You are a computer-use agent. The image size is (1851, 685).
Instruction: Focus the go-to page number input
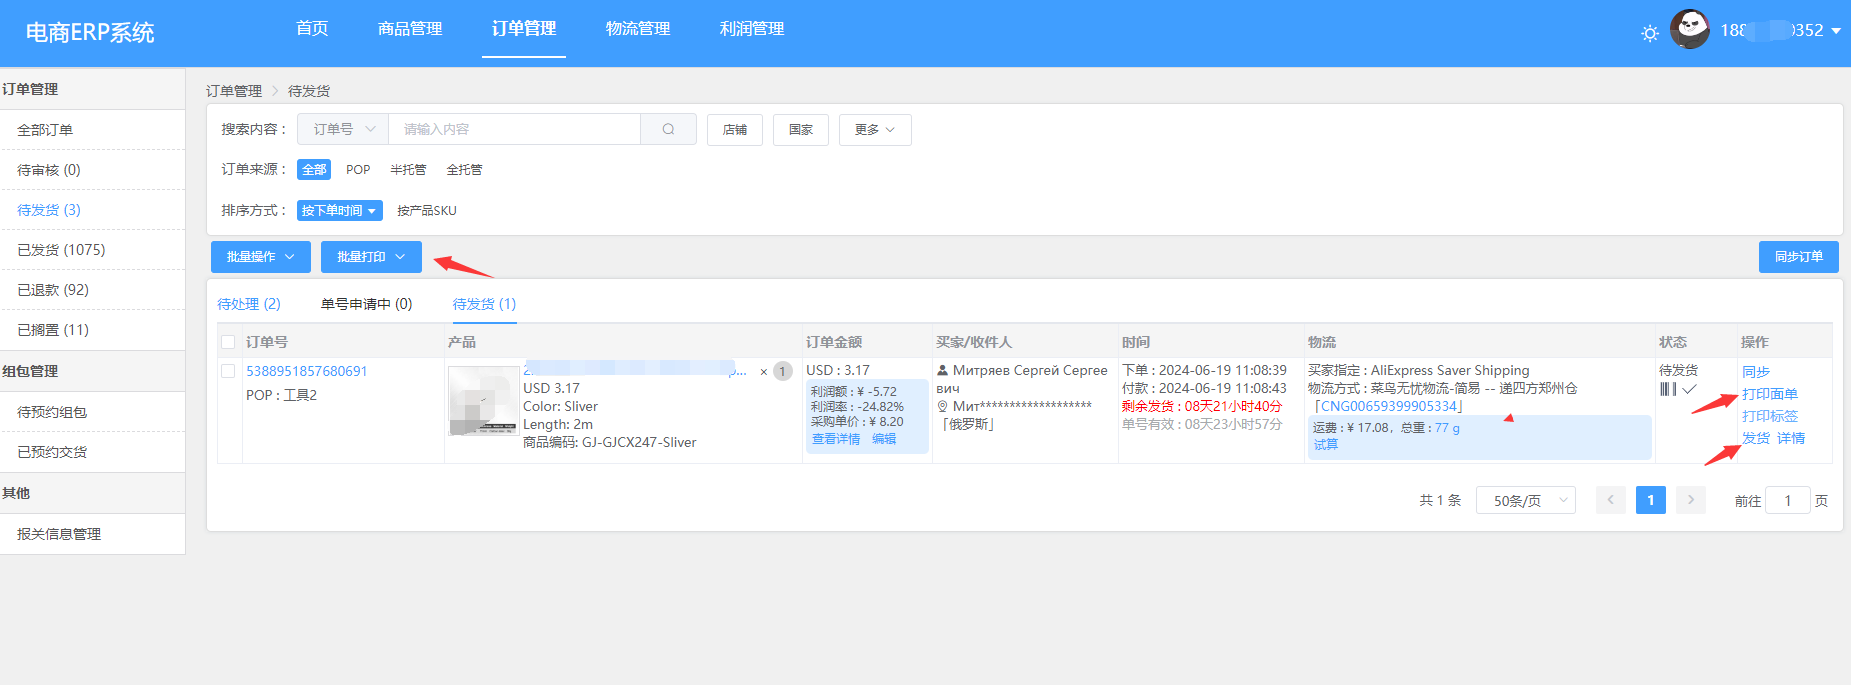click(1788, 500)
